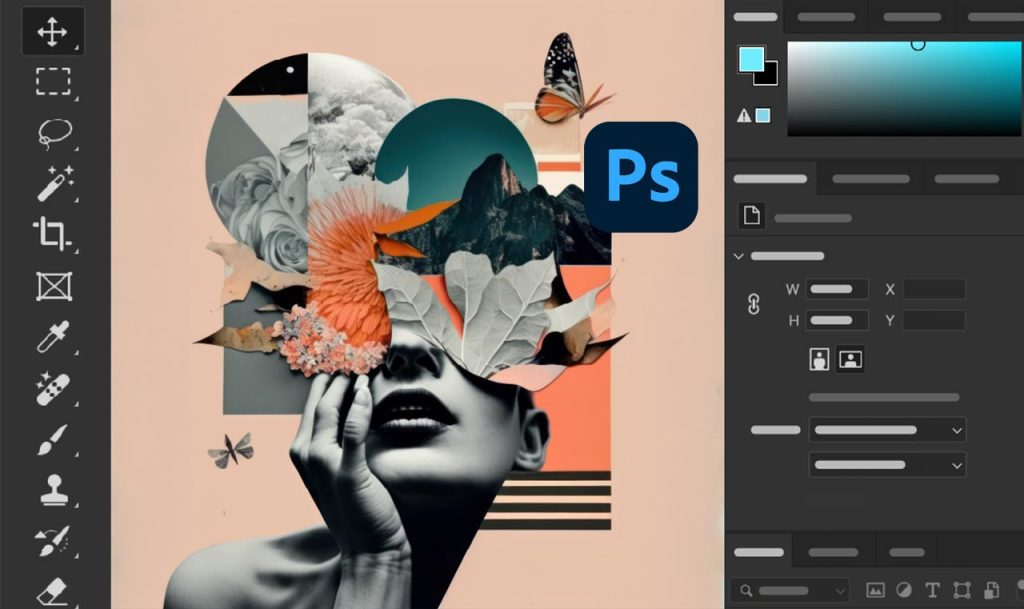Viewport: 1024px width, 609px height.
Task: Select the Move tool
Action: pos(52,31)
